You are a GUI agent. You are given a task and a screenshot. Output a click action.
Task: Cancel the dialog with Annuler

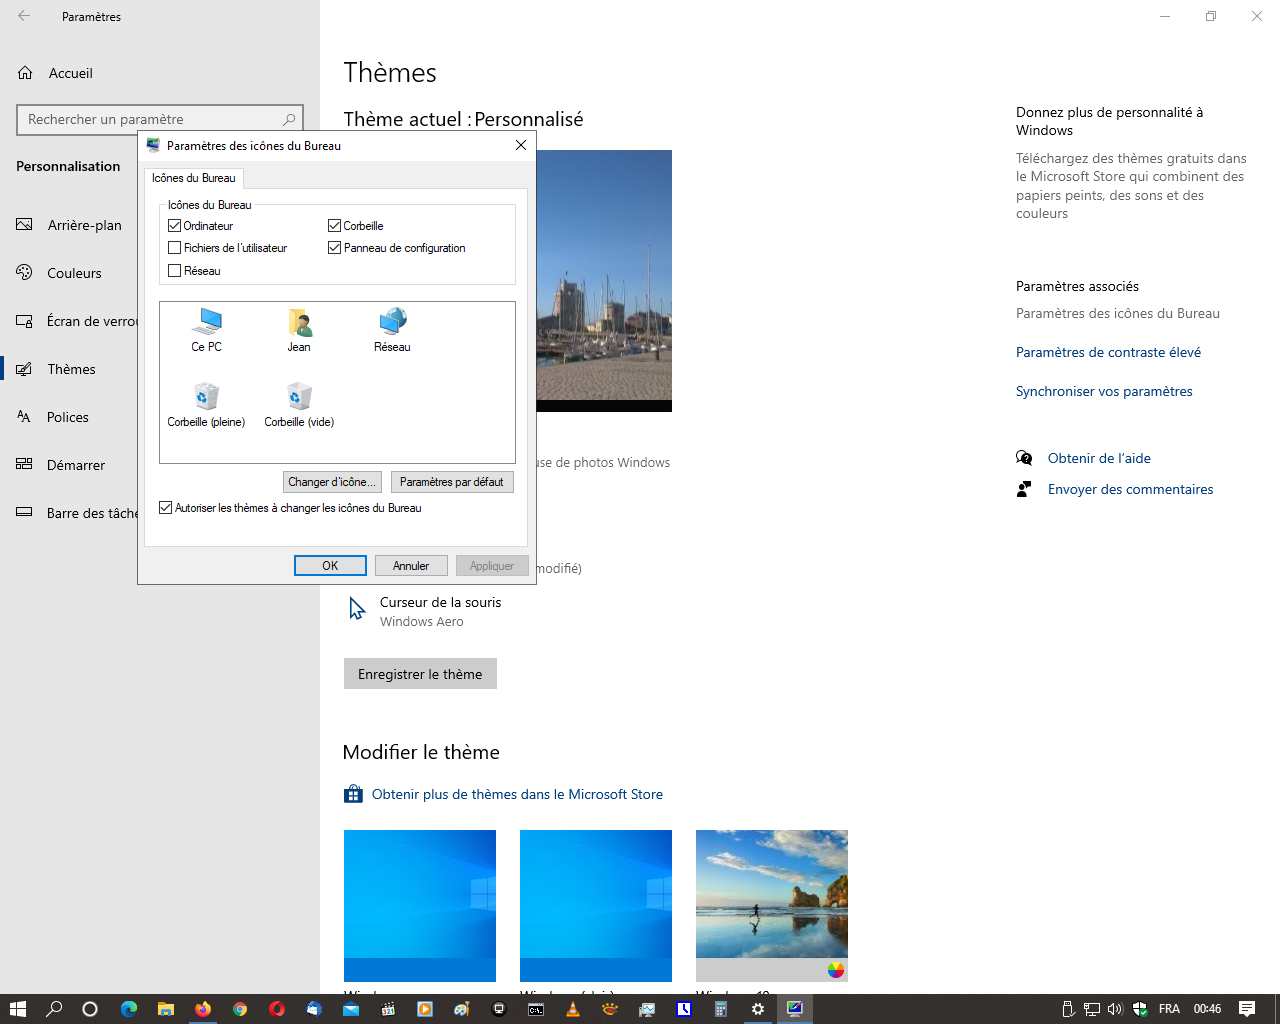click(411, 566)
